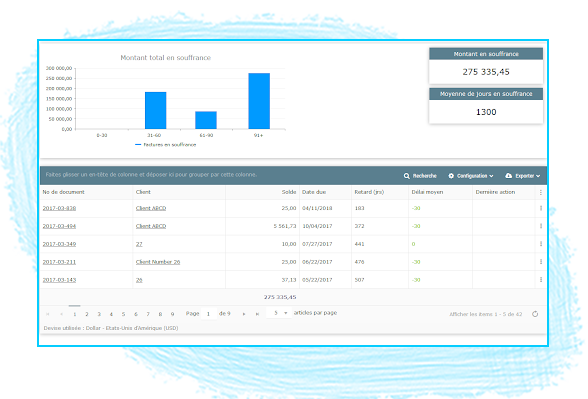Image resolution: width=588 pixels, height=399 pixels.
Task: Go to page 9 in pager
Action: [x=172, y=314]
